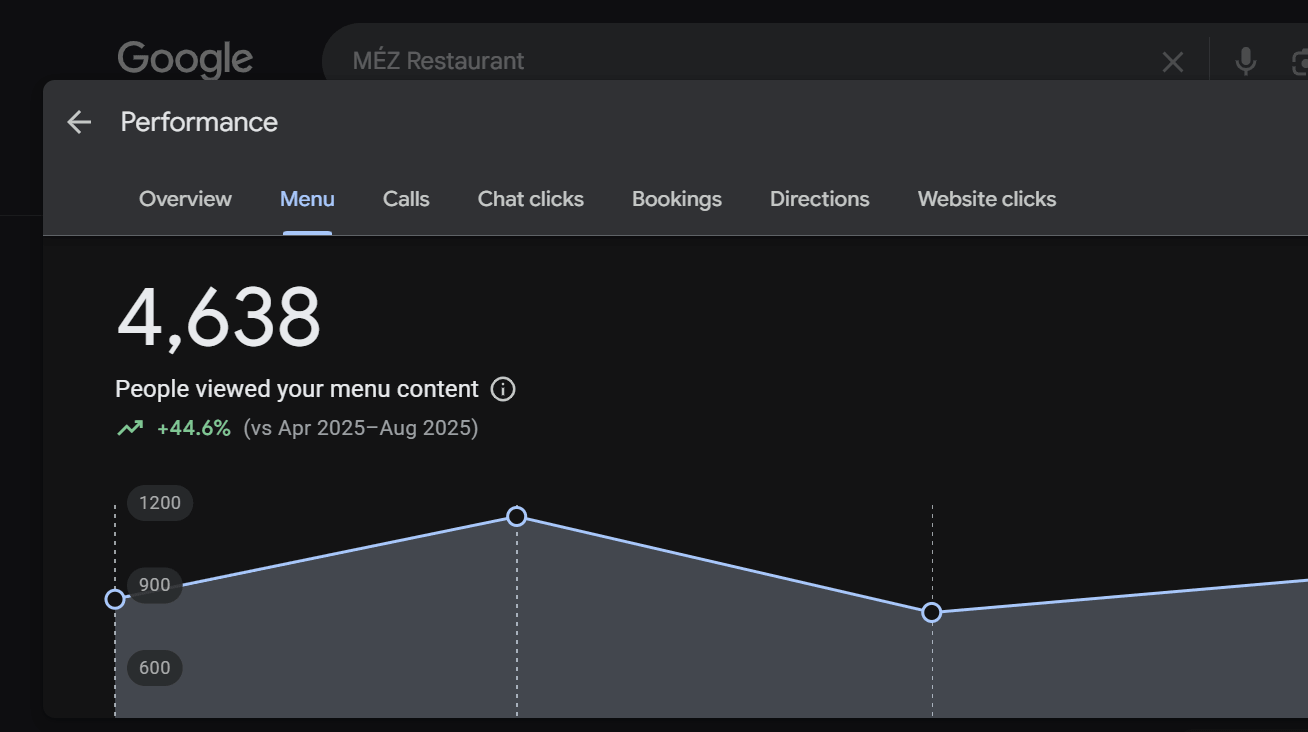Select the peak chart data point
The height and width of the screenshot is (732, 1308).
coord(517,516)
